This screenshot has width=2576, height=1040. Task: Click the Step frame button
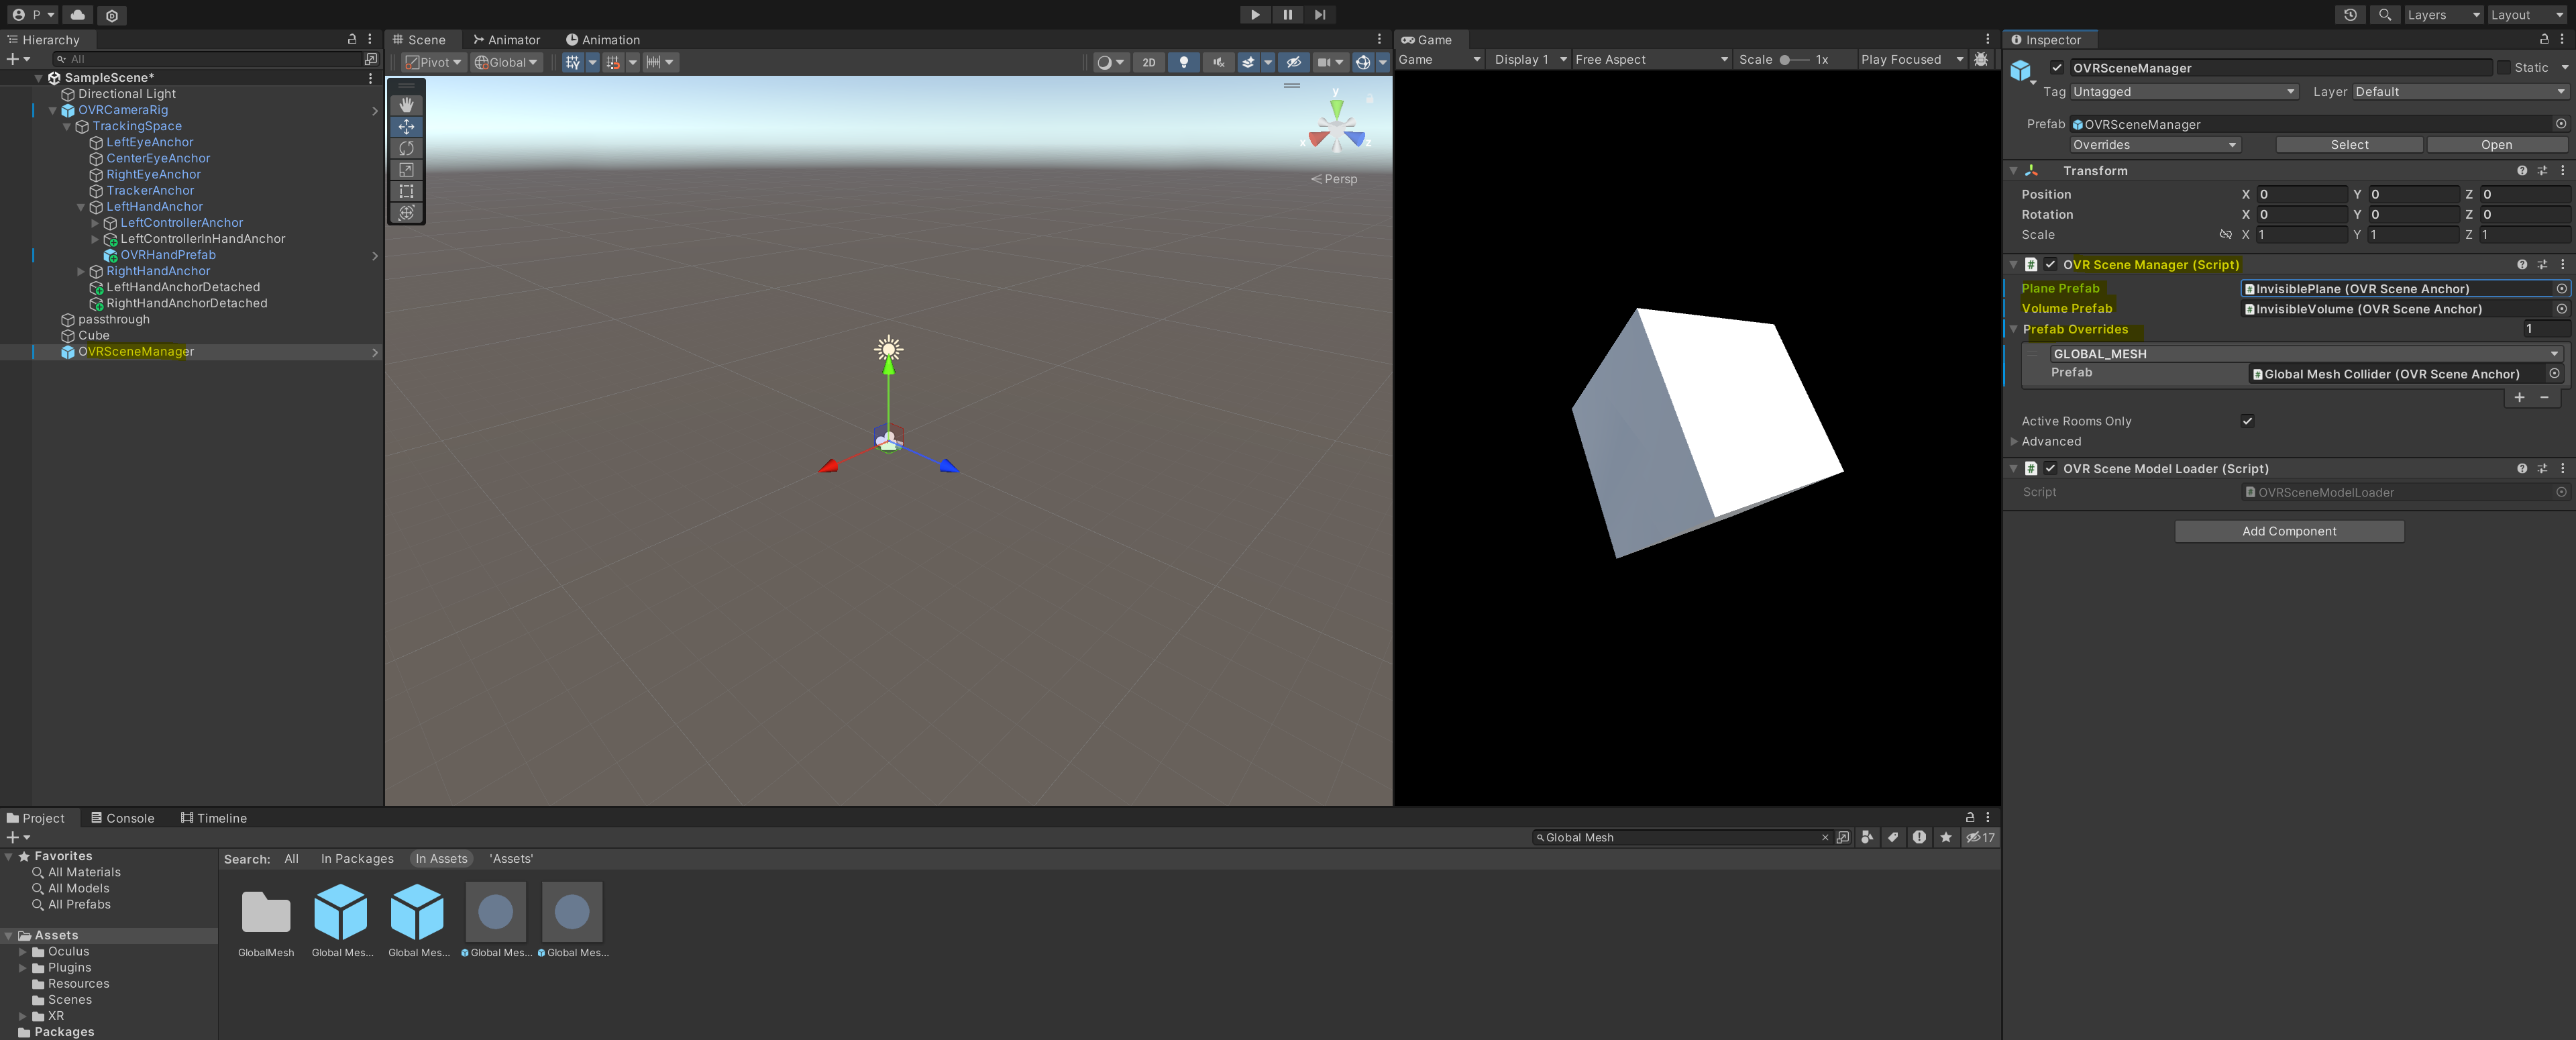point(1320,15)
